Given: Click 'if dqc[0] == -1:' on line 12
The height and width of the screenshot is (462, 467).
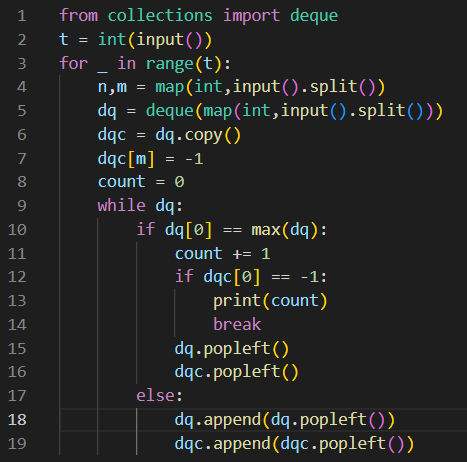Looking at the screenshot, I should [251, 277].
